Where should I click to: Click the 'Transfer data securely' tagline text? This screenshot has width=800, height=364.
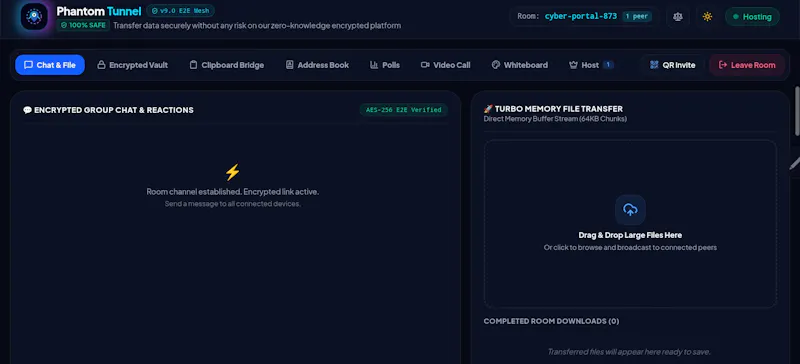click(x=257, y=26)
